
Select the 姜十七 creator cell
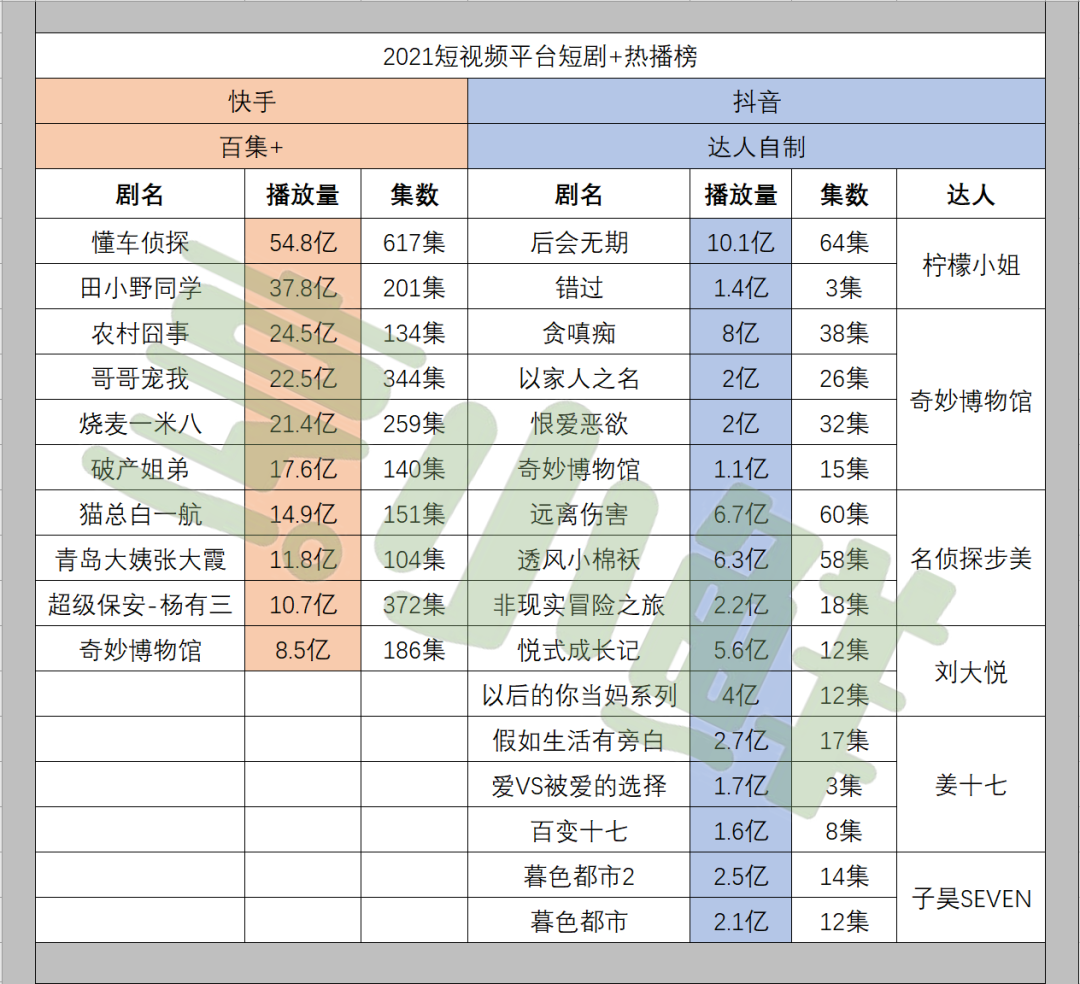(x=970, y=785)
